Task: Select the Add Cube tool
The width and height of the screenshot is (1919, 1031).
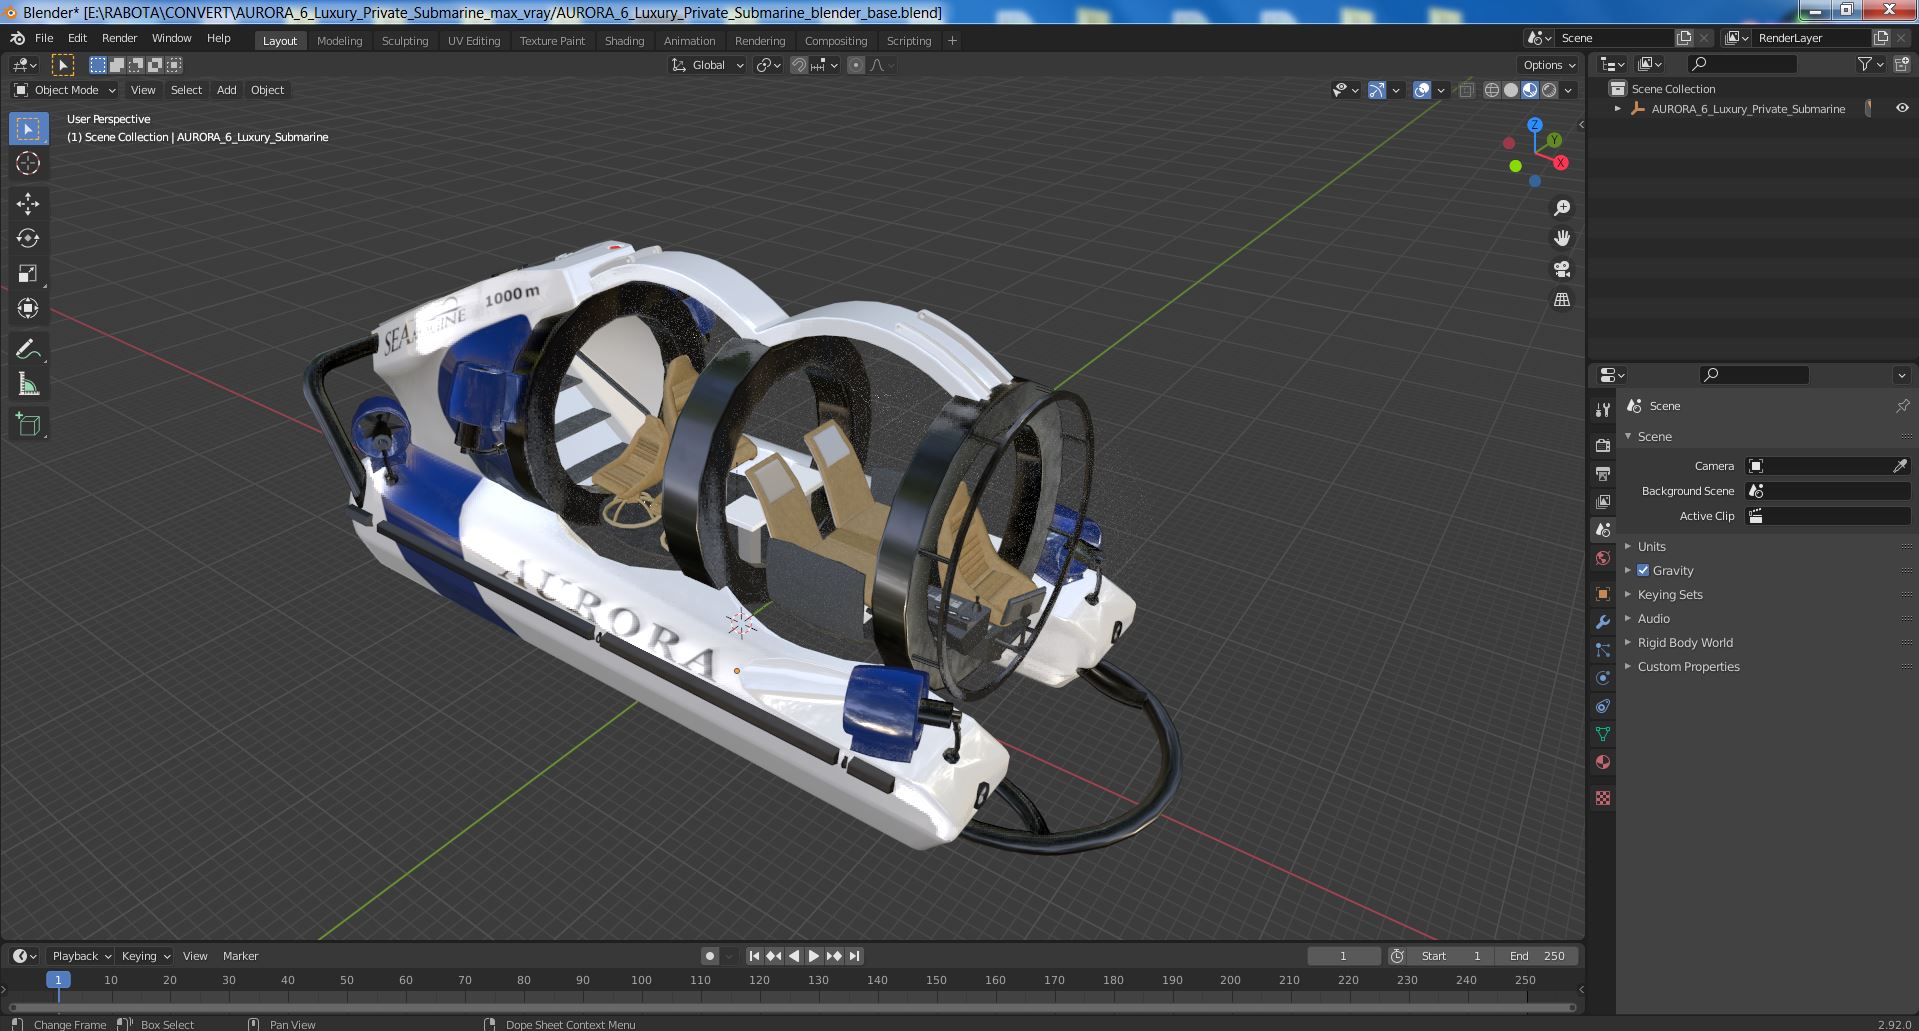Action: point(28,424)
